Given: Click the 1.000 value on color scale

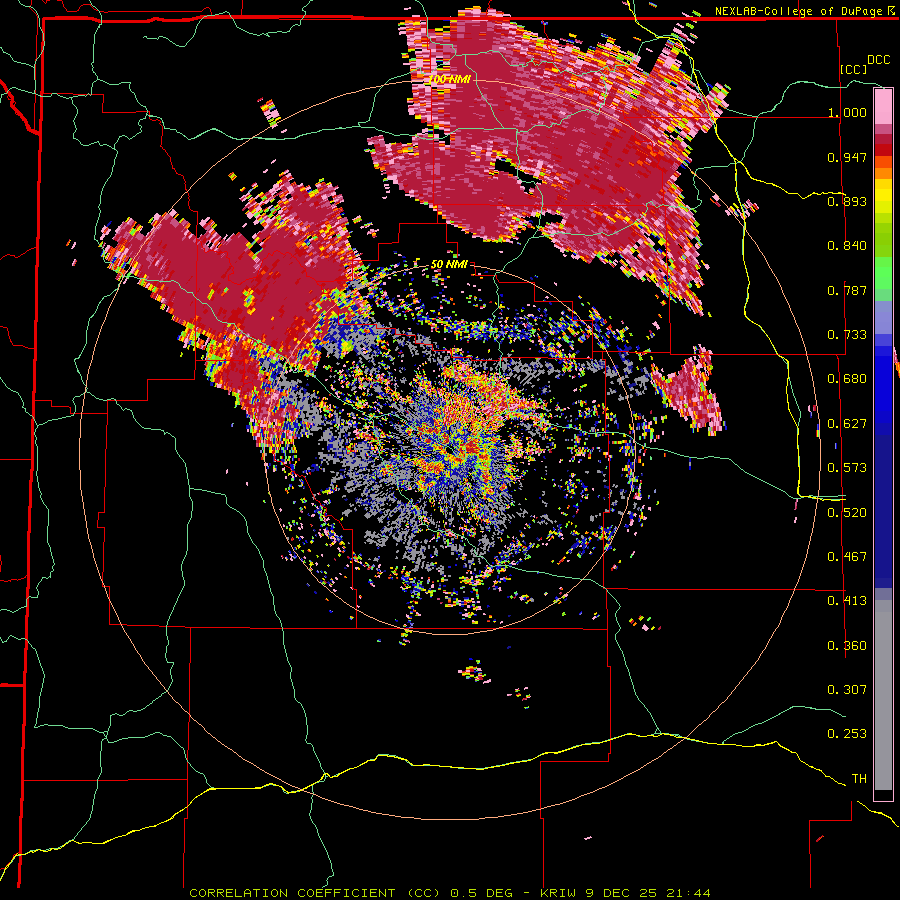Looking at the screenshot, I should (x=847, y=112).
